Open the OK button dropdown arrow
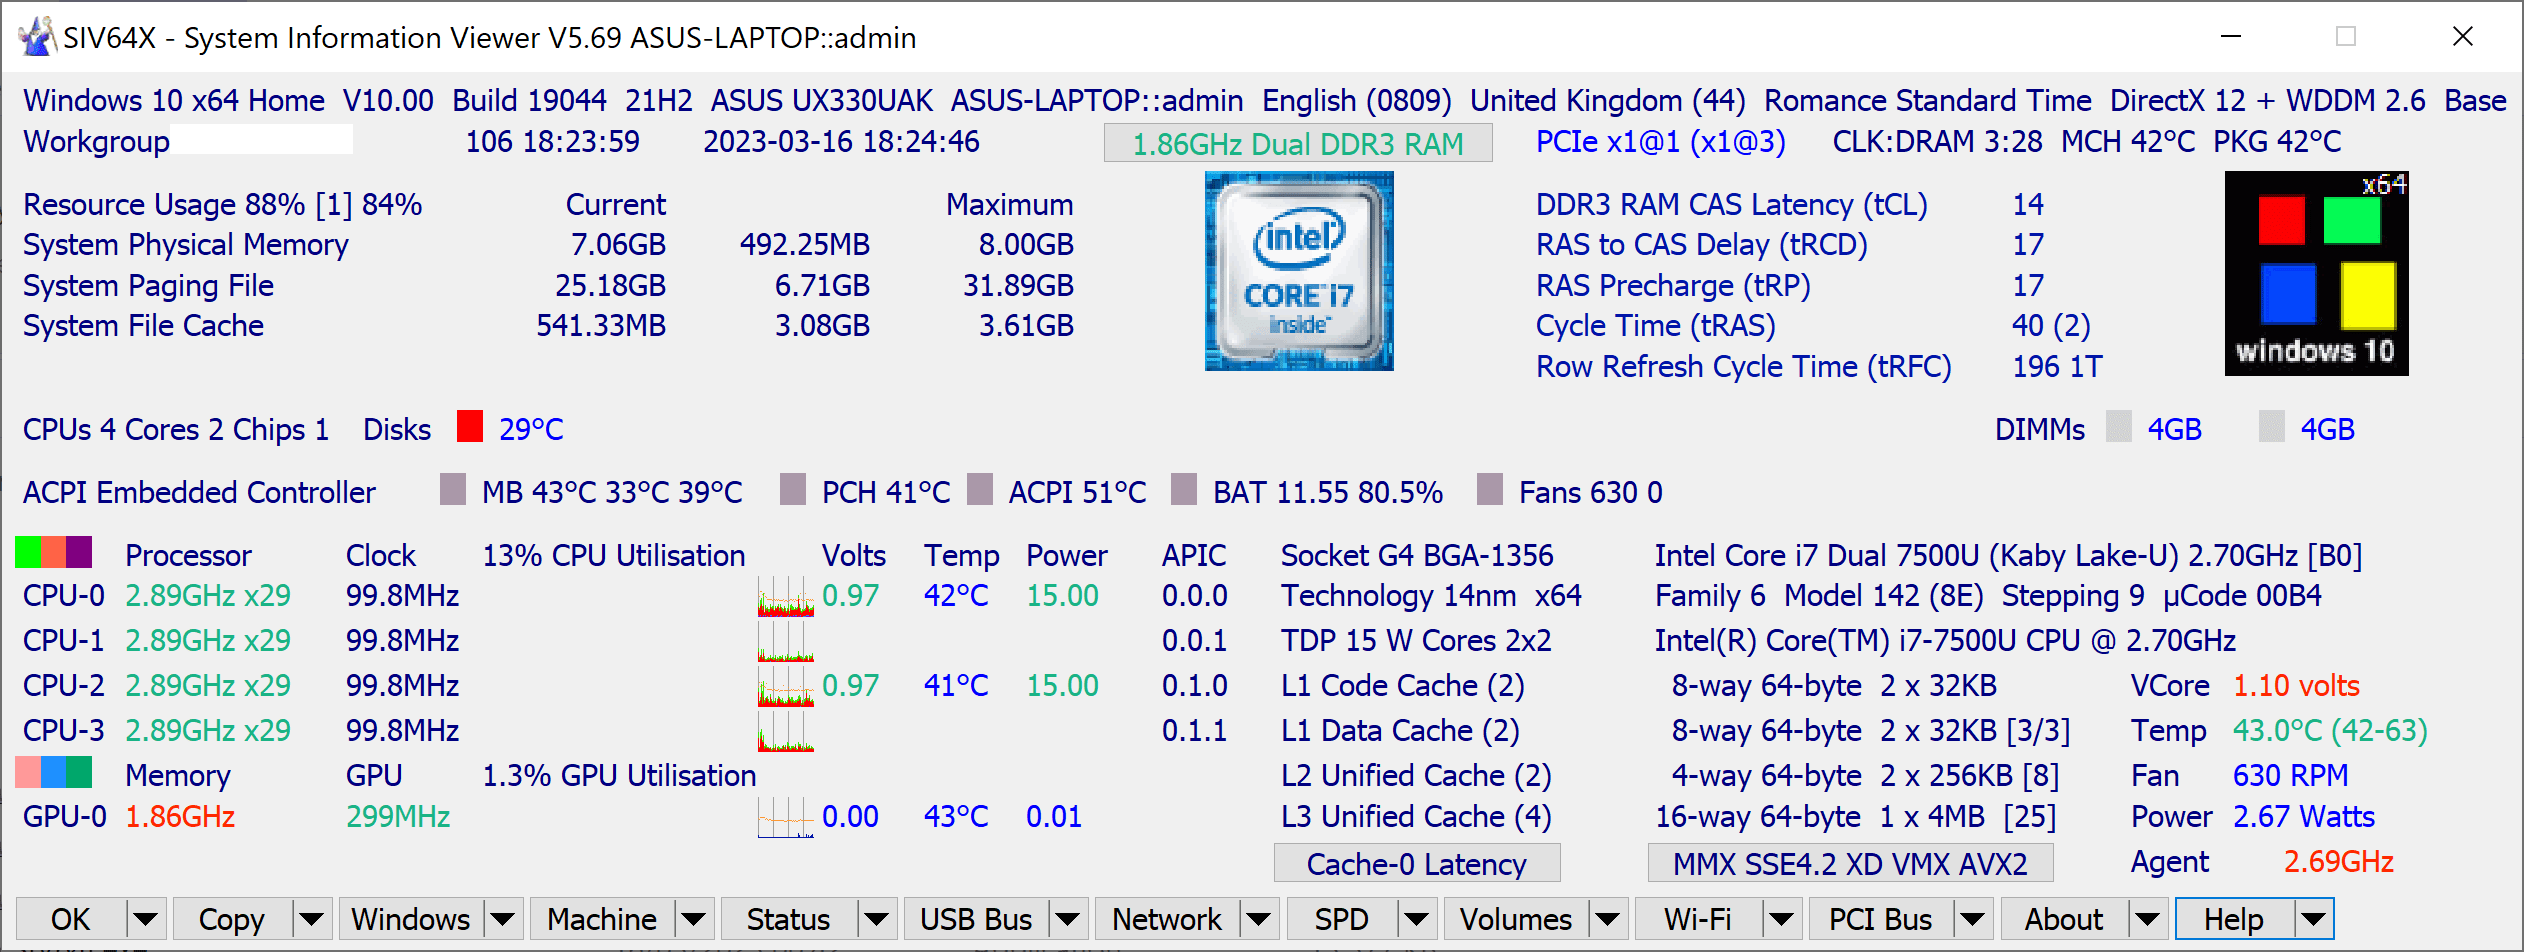The width and height of the screenshot is (2524, 952). coord(146,919)
